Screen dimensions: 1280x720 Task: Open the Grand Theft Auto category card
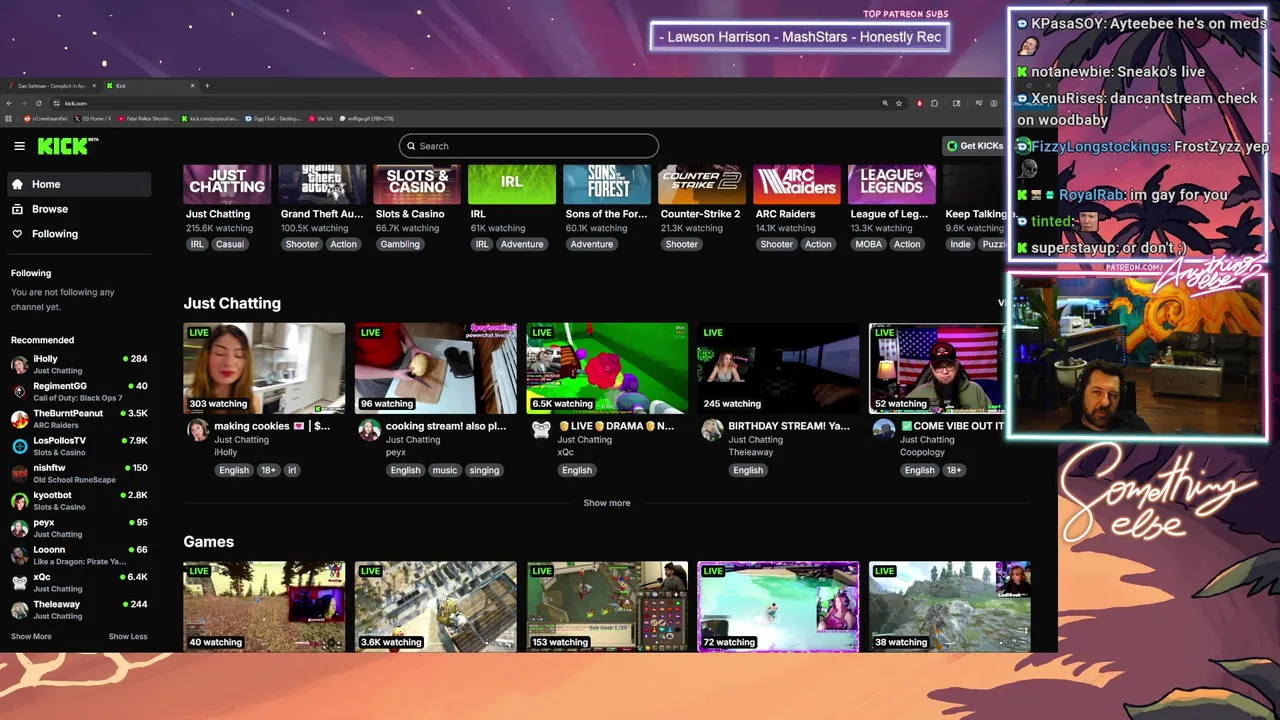click(322, 206)
